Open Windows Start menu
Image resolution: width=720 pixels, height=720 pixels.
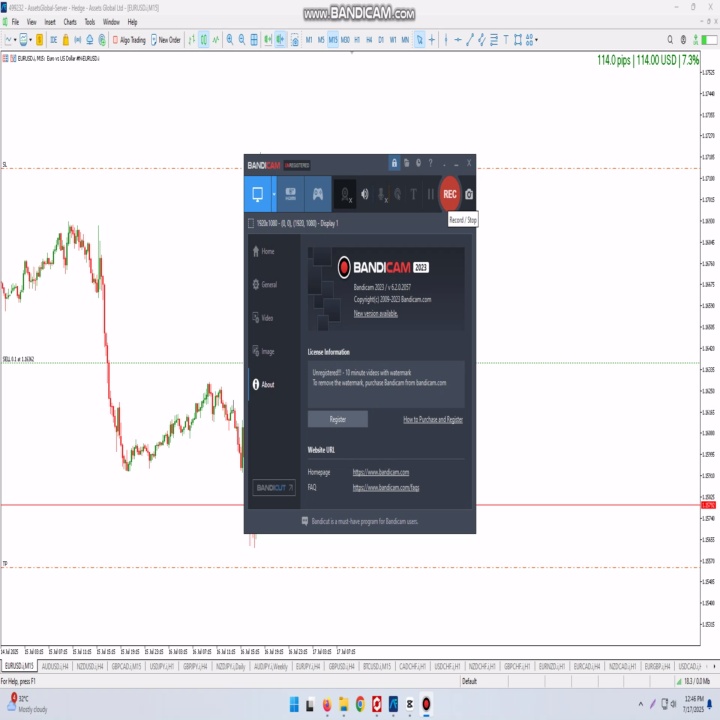(x=294, y=704)
